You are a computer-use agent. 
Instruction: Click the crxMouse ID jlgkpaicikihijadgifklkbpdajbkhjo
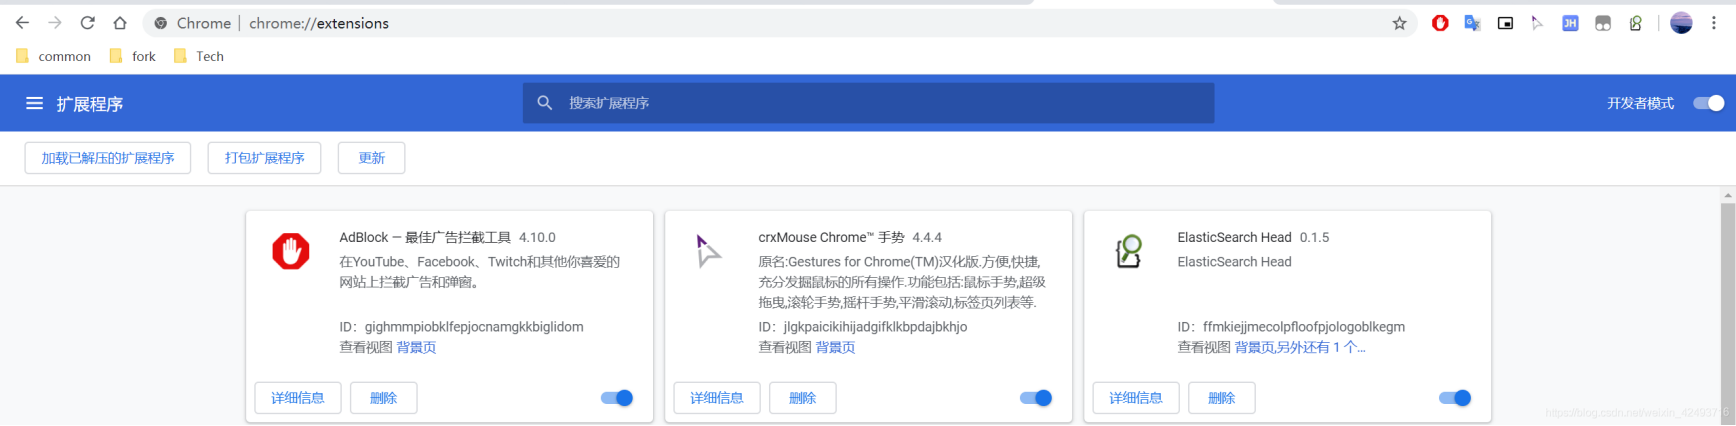875,327
